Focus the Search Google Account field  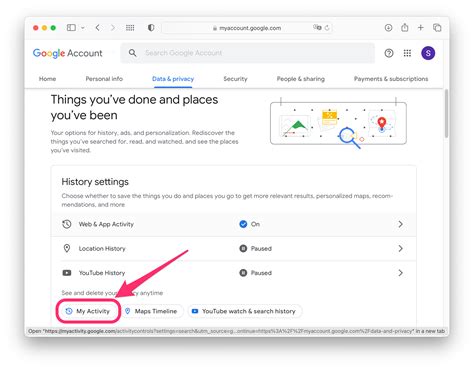(248, 53)
